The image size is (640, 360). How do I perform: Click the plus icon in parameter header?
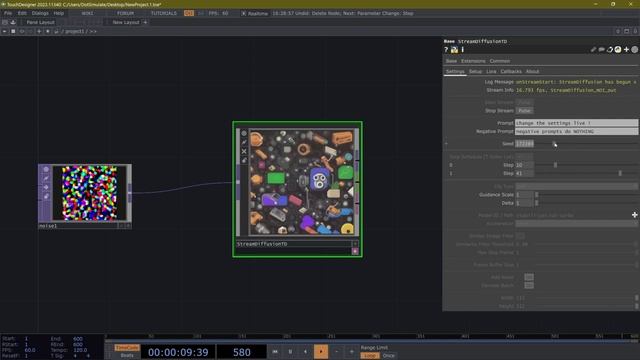(x=626, y=50)
